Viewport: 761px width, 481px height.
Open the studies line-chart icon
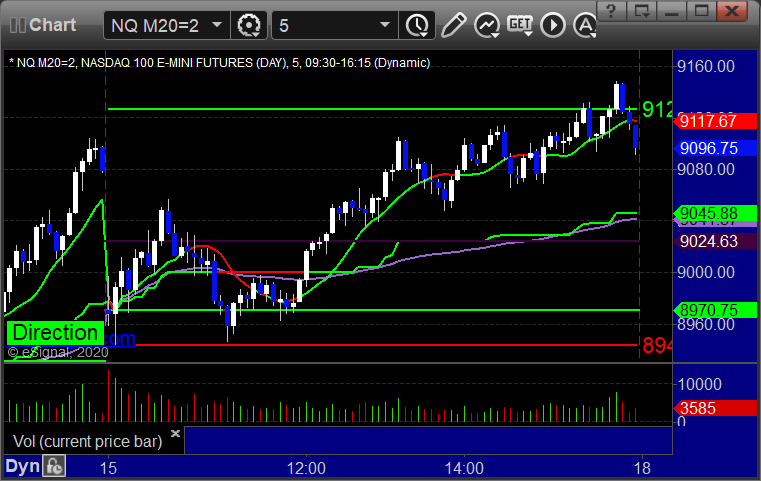click(x=487, y=25)
